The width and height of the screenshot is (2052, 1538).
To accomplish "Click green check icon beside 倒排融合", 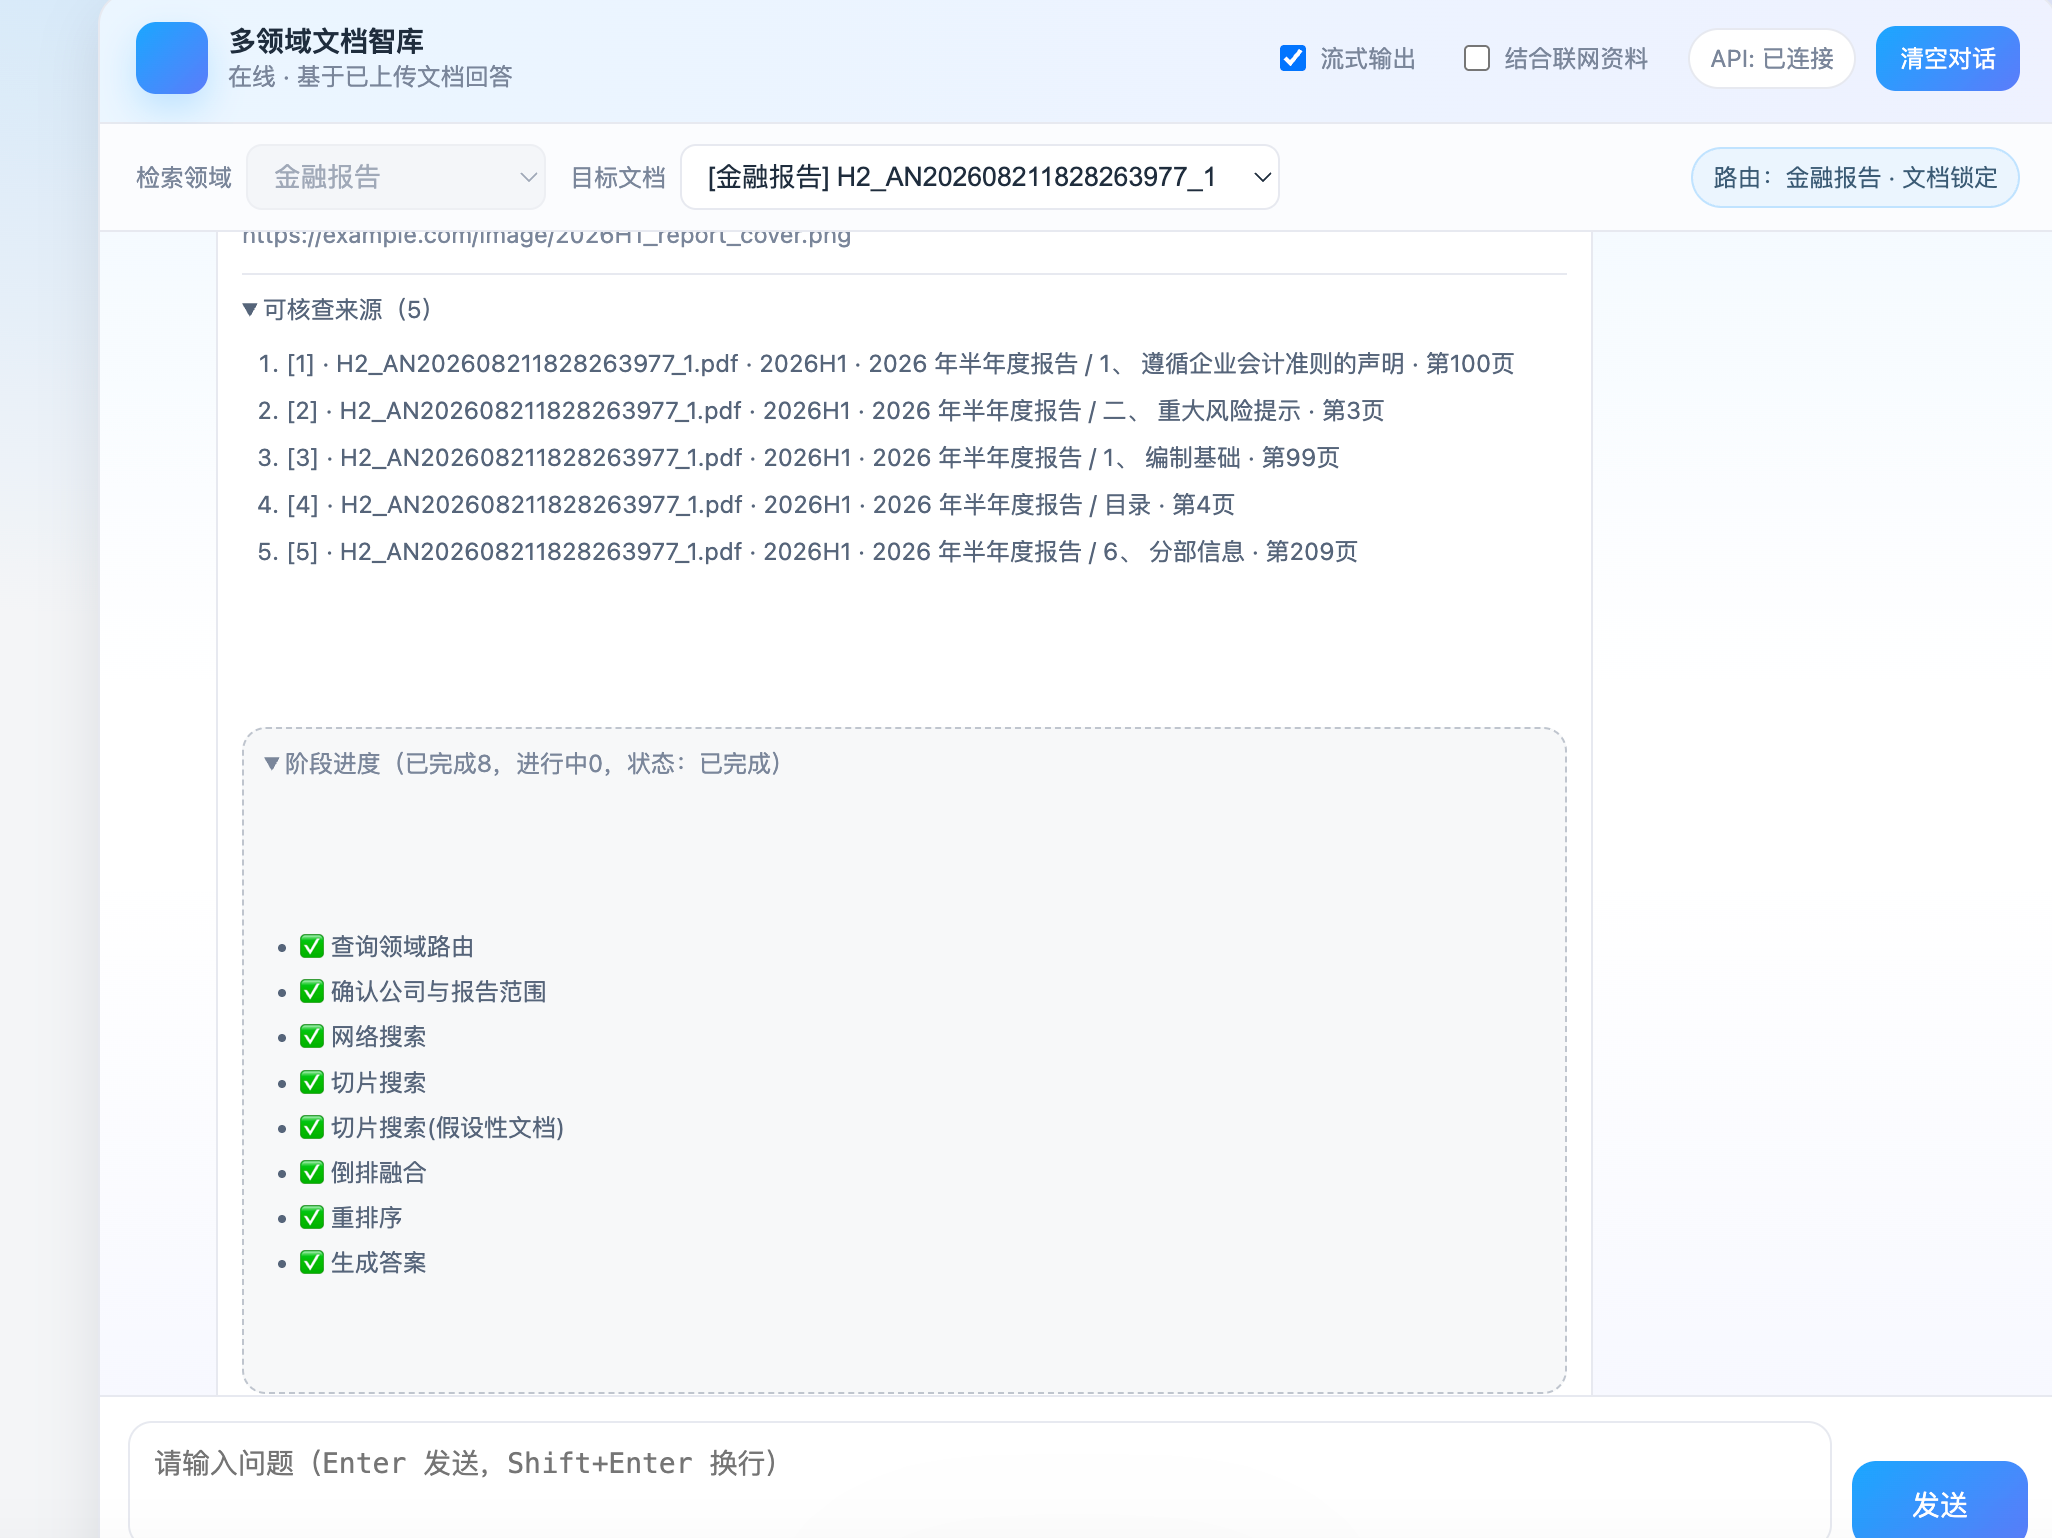I will pyautogui.click(x=312, y=1172).
